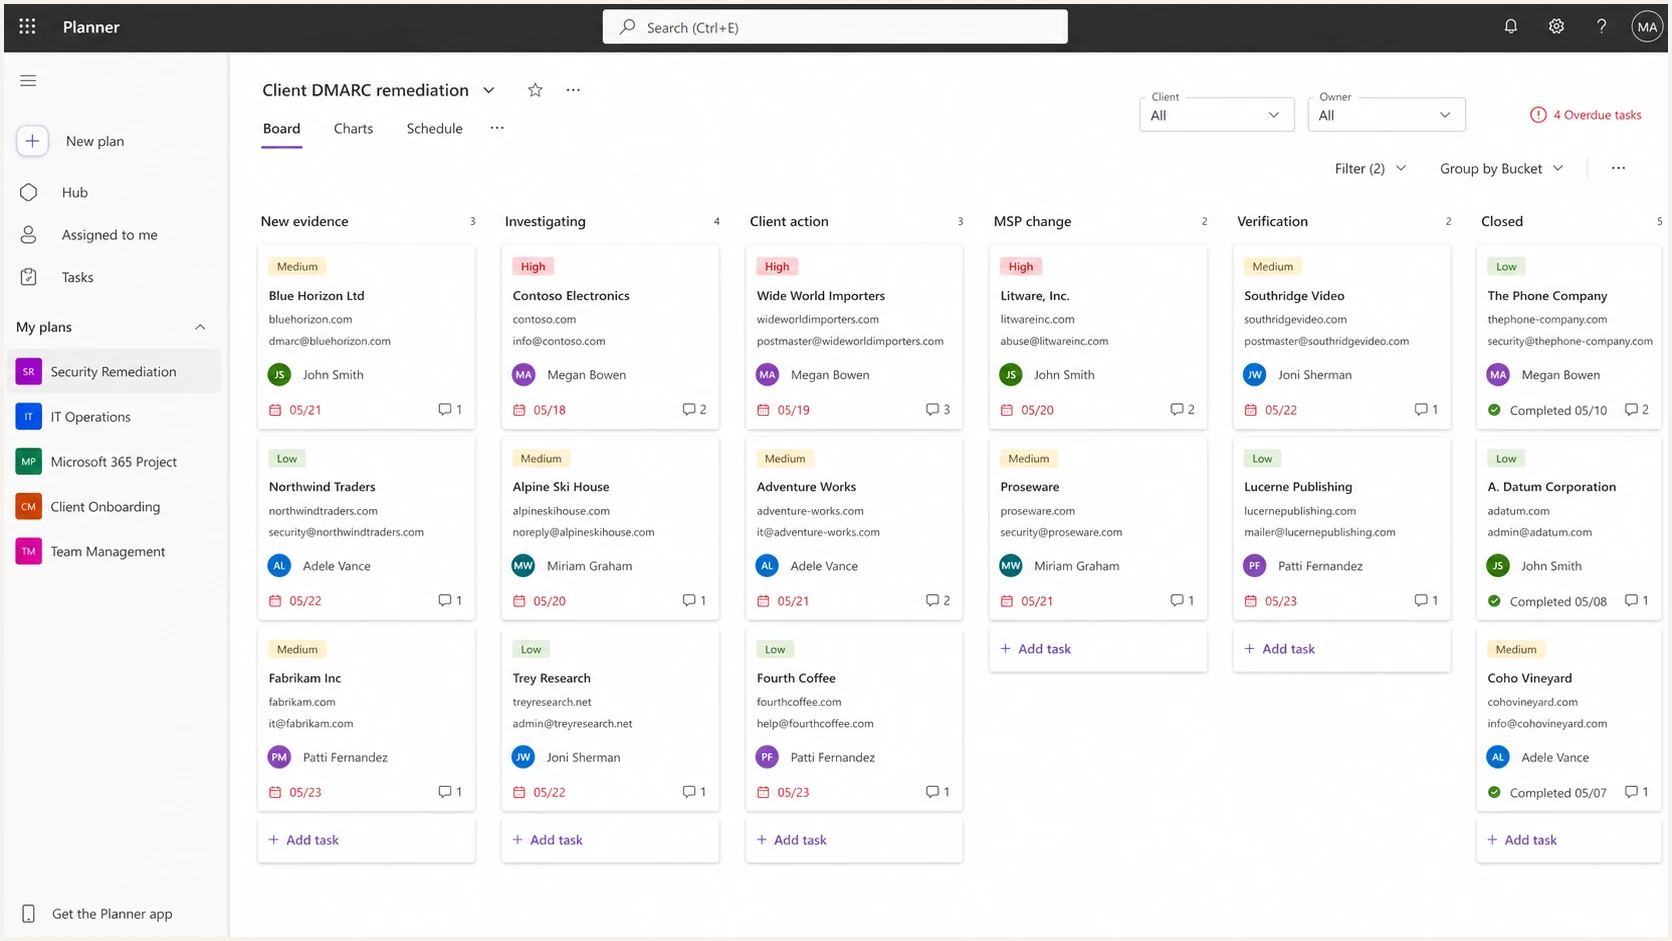Open plan more options ellipsis beside star
The height and width of the screenshot is (941, 1672).
[x=573, y=90]
